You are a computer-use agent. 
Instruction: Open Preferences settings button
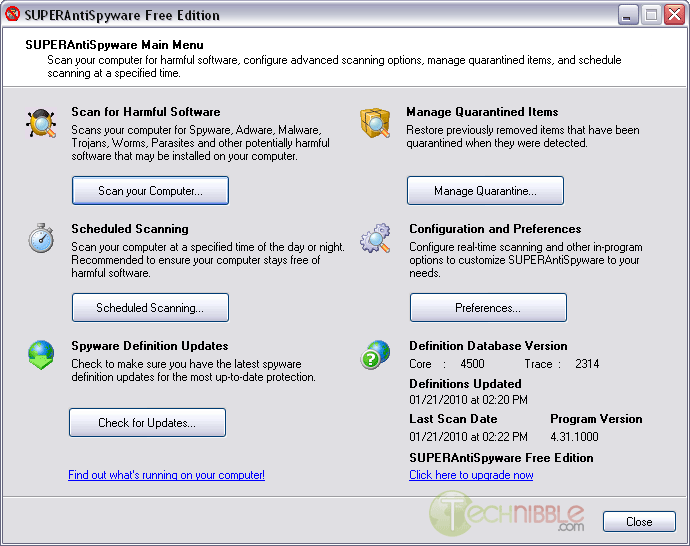(x=488, y=308)
